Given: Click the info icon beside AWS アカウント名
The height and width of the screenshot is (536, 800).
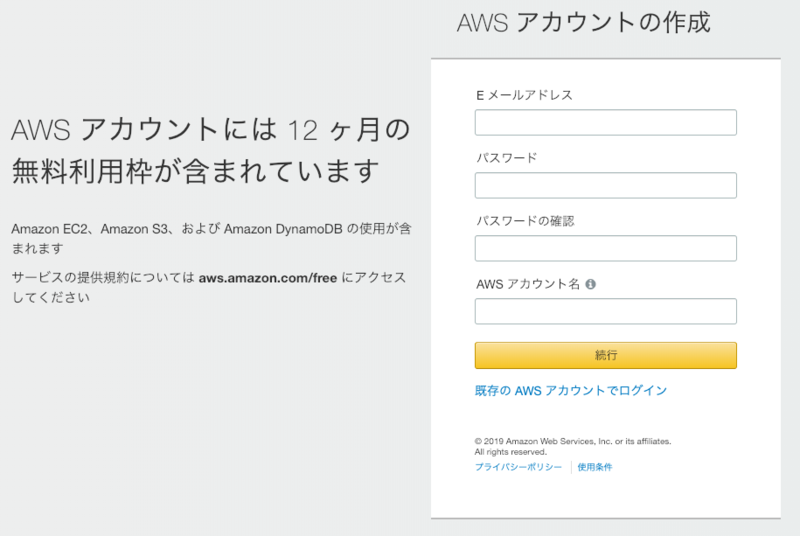Looking at the screenshot, I should pos(590,284).
